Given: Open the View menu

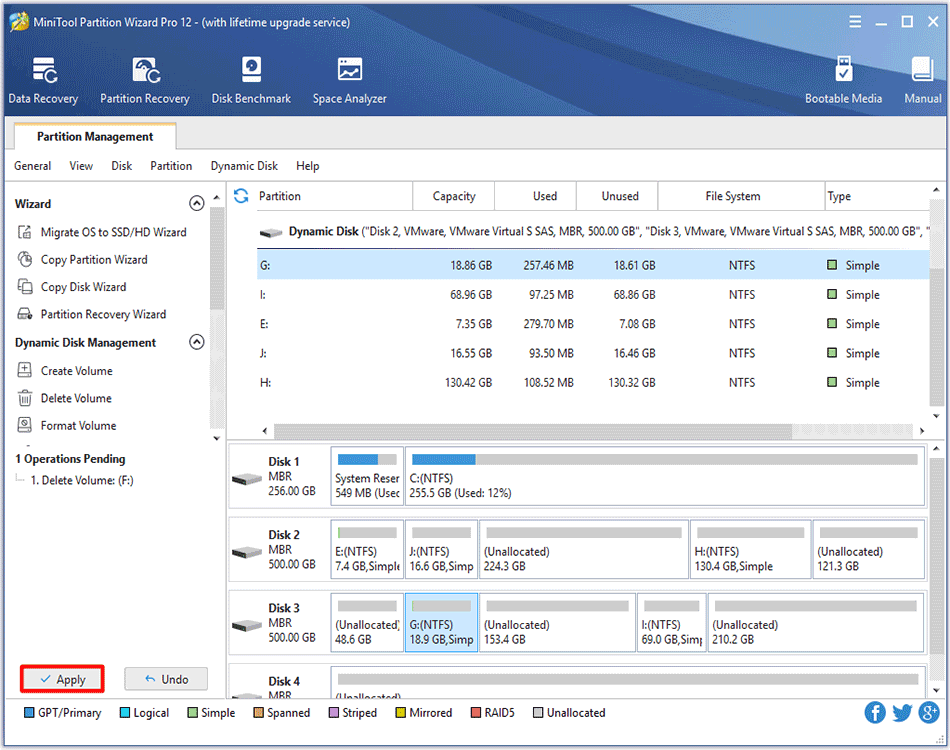Looking at the screenshot, I should coord(81,166).
